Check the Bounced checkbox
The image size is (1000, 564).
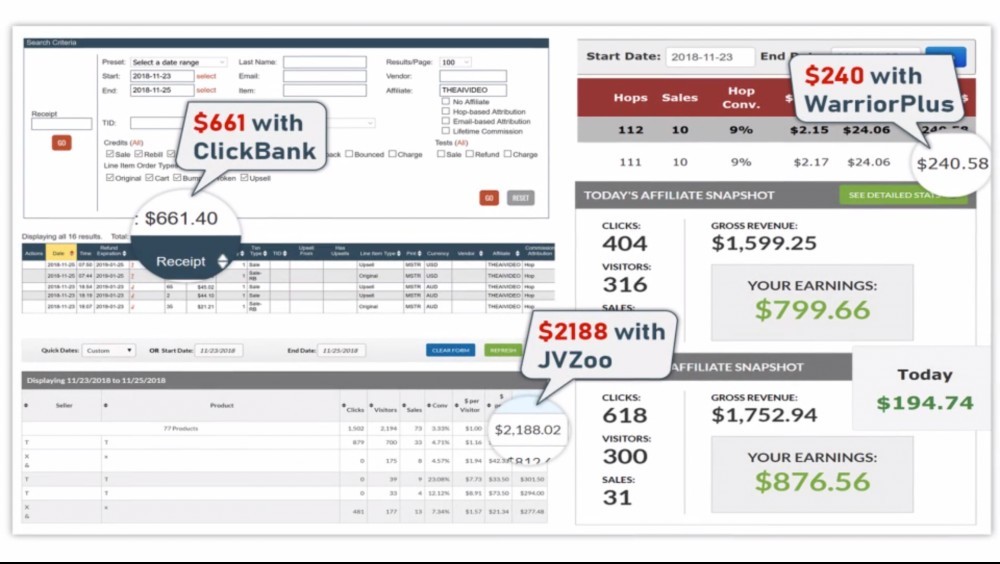click(x=349, y=154)
